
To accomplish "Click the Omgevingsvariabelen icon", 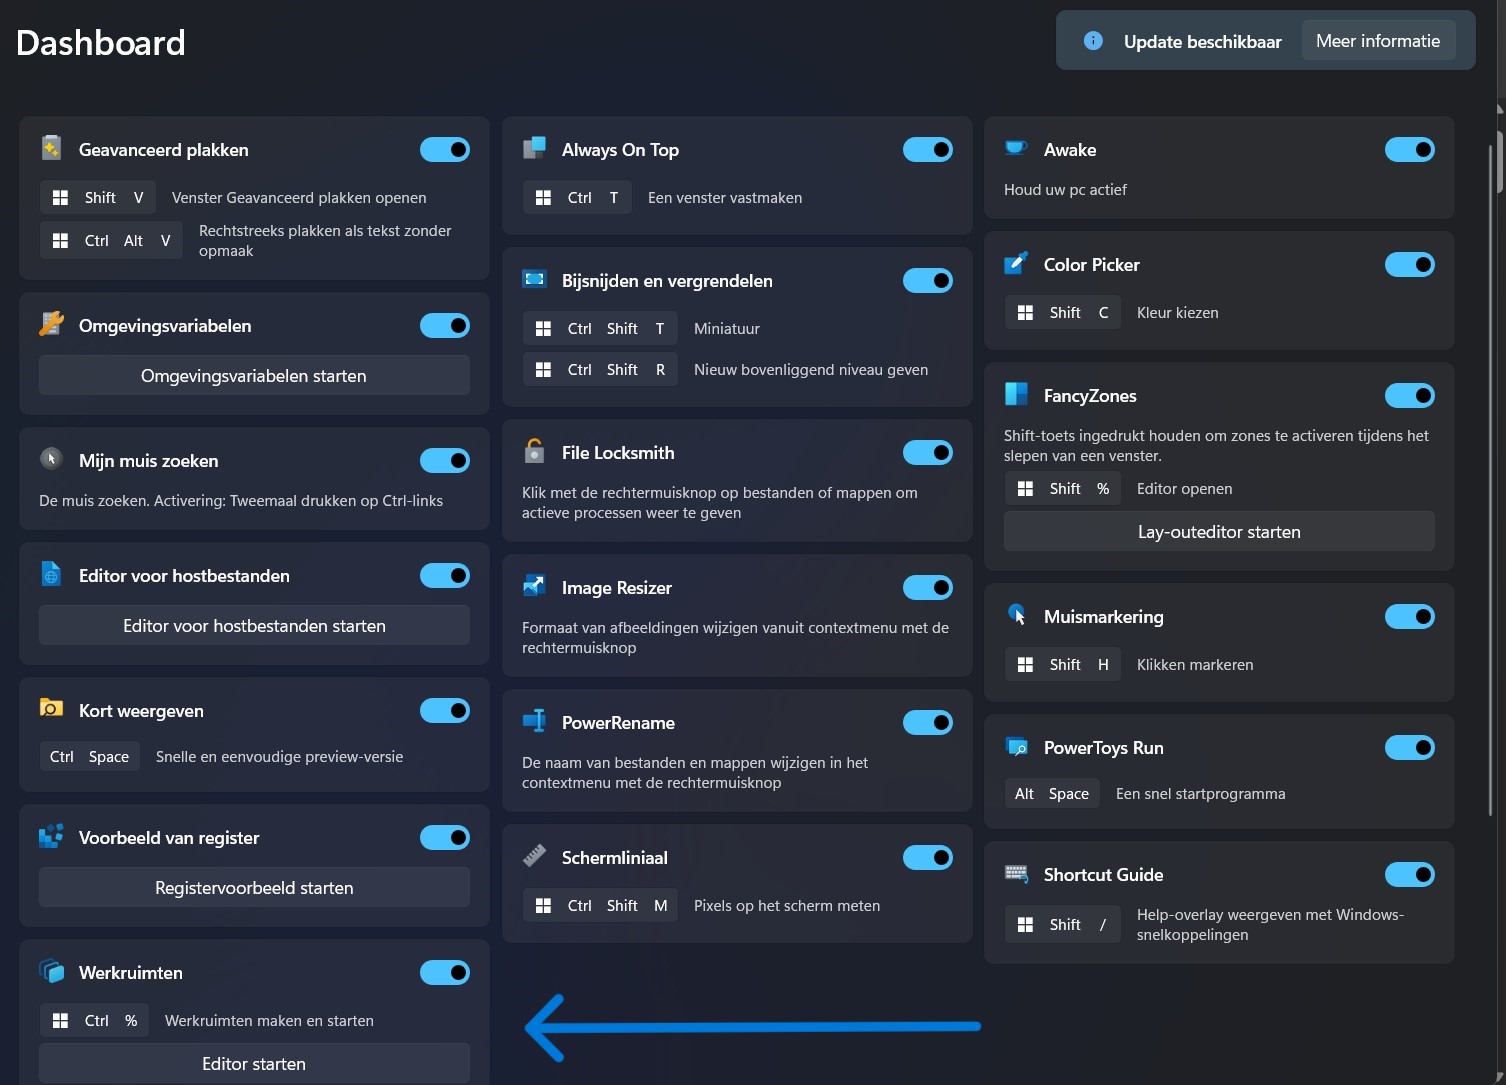I will point(51,324).
